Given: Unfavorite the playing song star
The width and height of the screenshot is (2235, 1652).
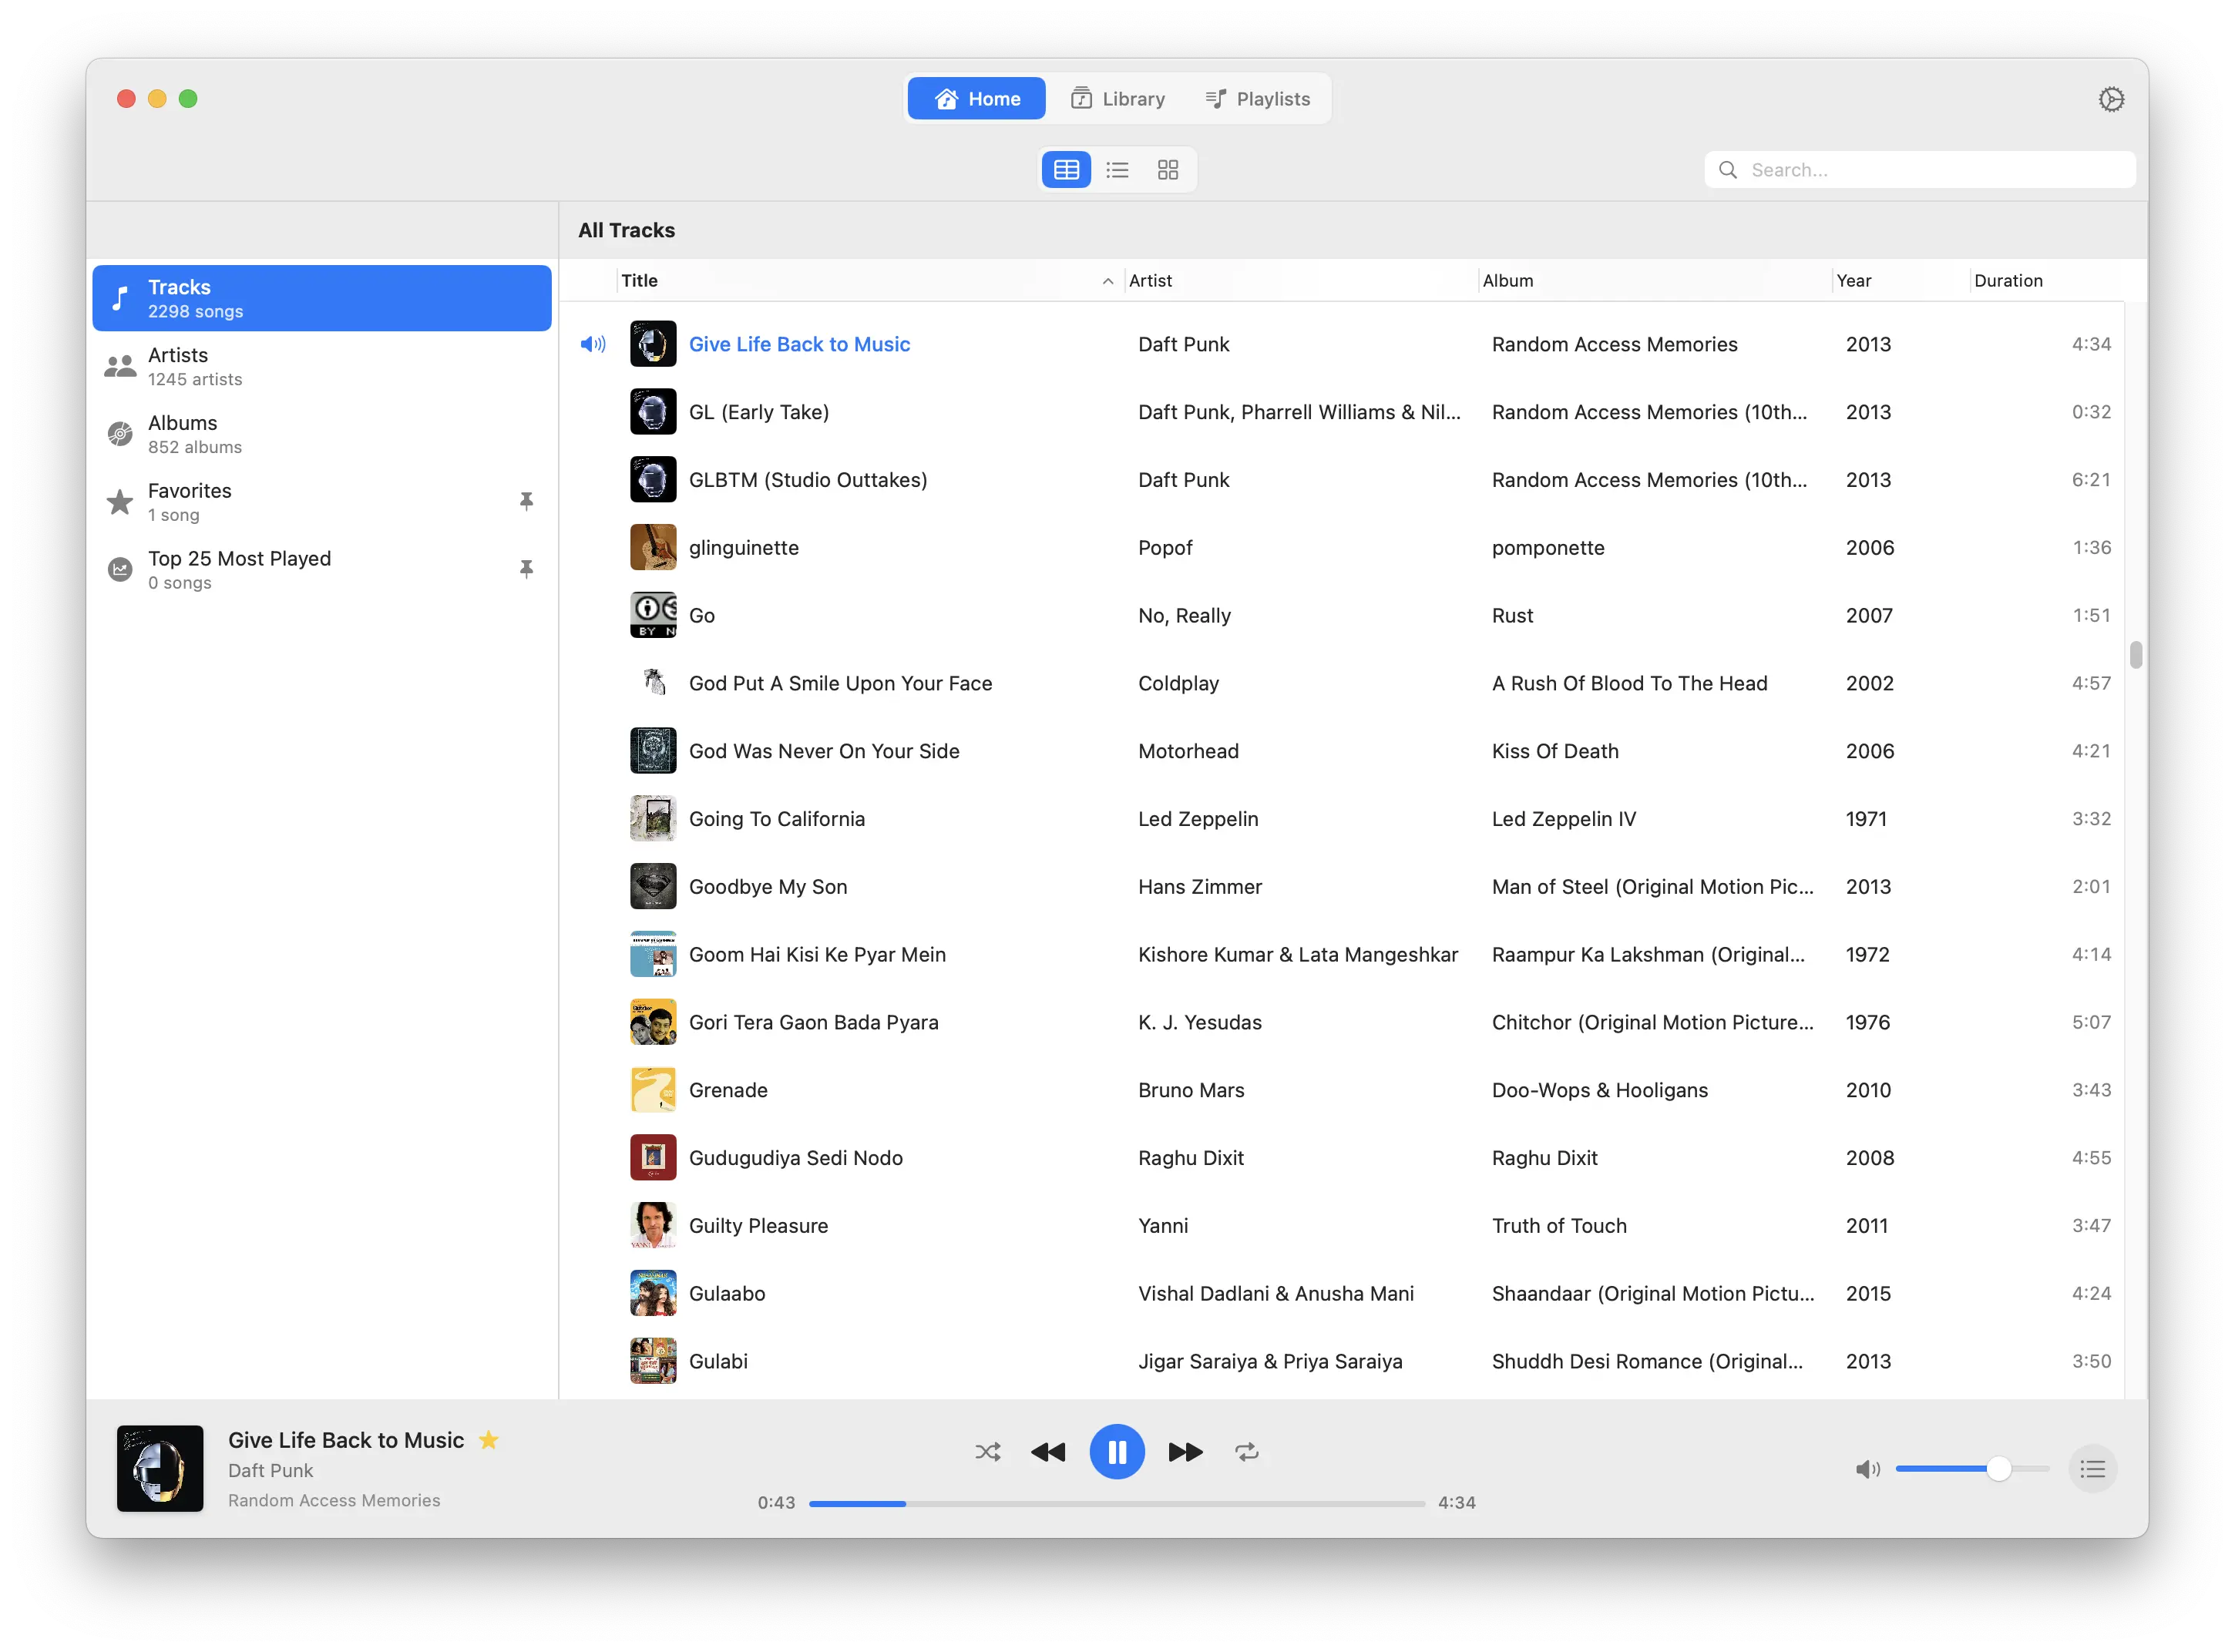Looking at the screenshot, I should [488, 1440].
